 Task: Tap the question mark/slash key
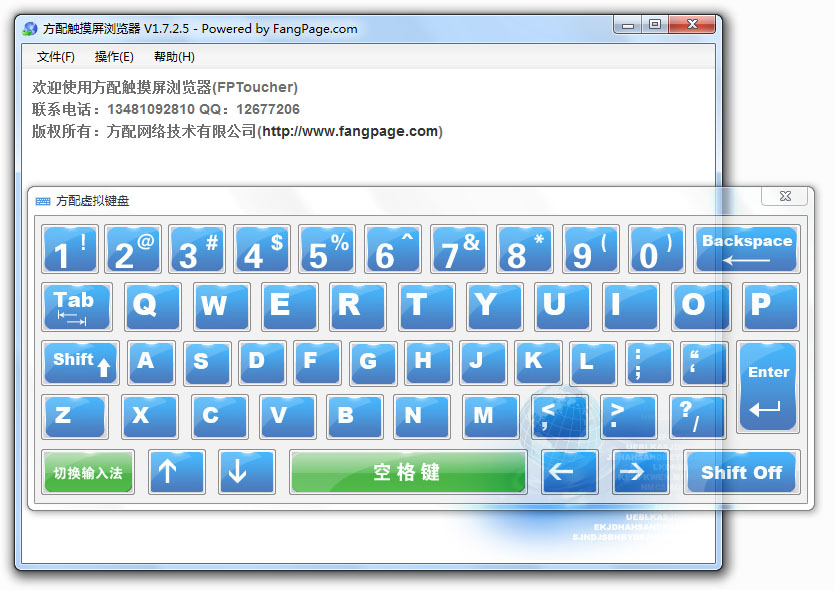pyautogui.click(x=698, y=417)
